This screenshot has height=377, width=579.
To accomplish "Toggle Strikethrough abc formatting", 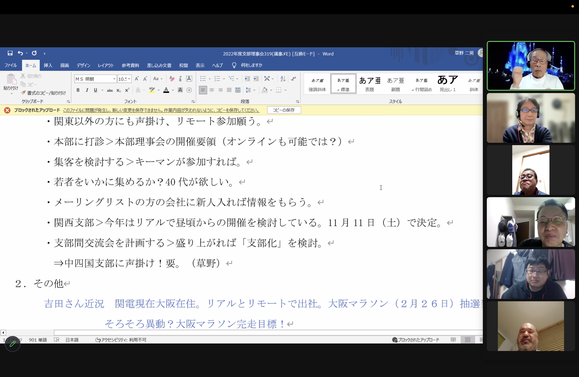I will (x=110, y=90).
